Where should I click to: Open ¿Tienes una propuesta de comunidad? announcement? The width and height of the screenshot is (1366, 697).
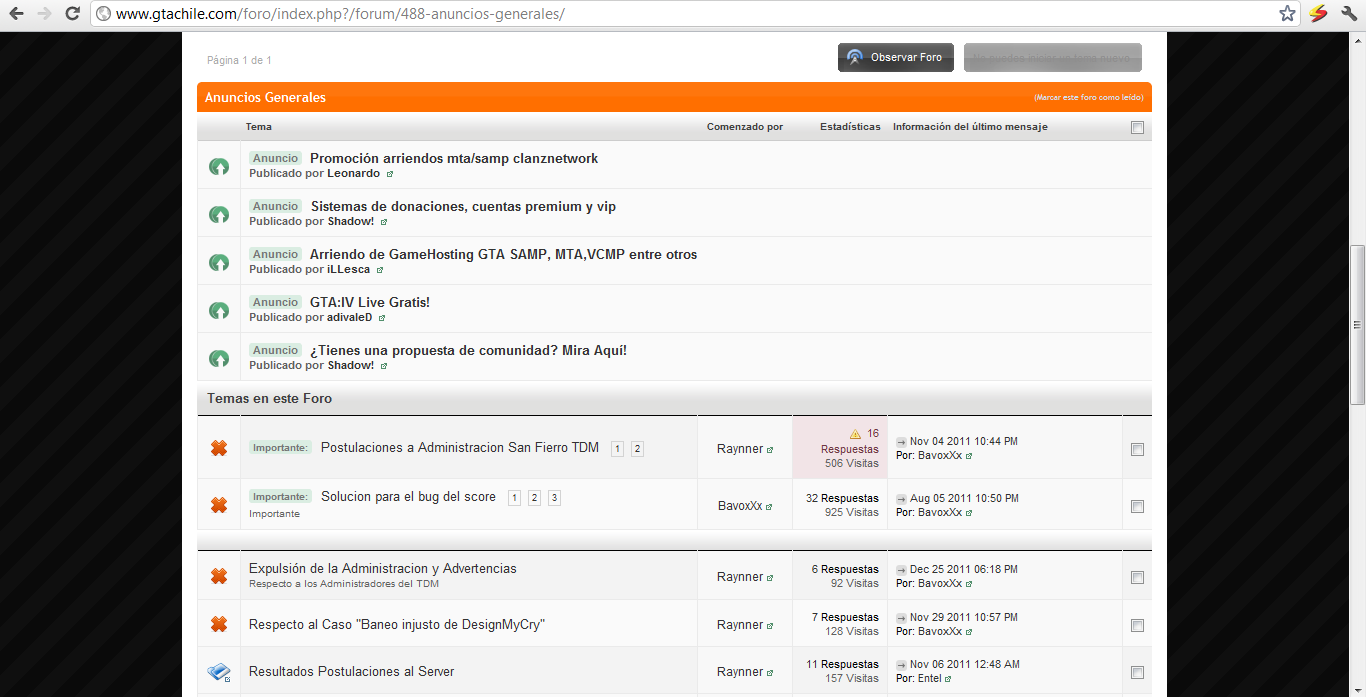click(468, 350)
